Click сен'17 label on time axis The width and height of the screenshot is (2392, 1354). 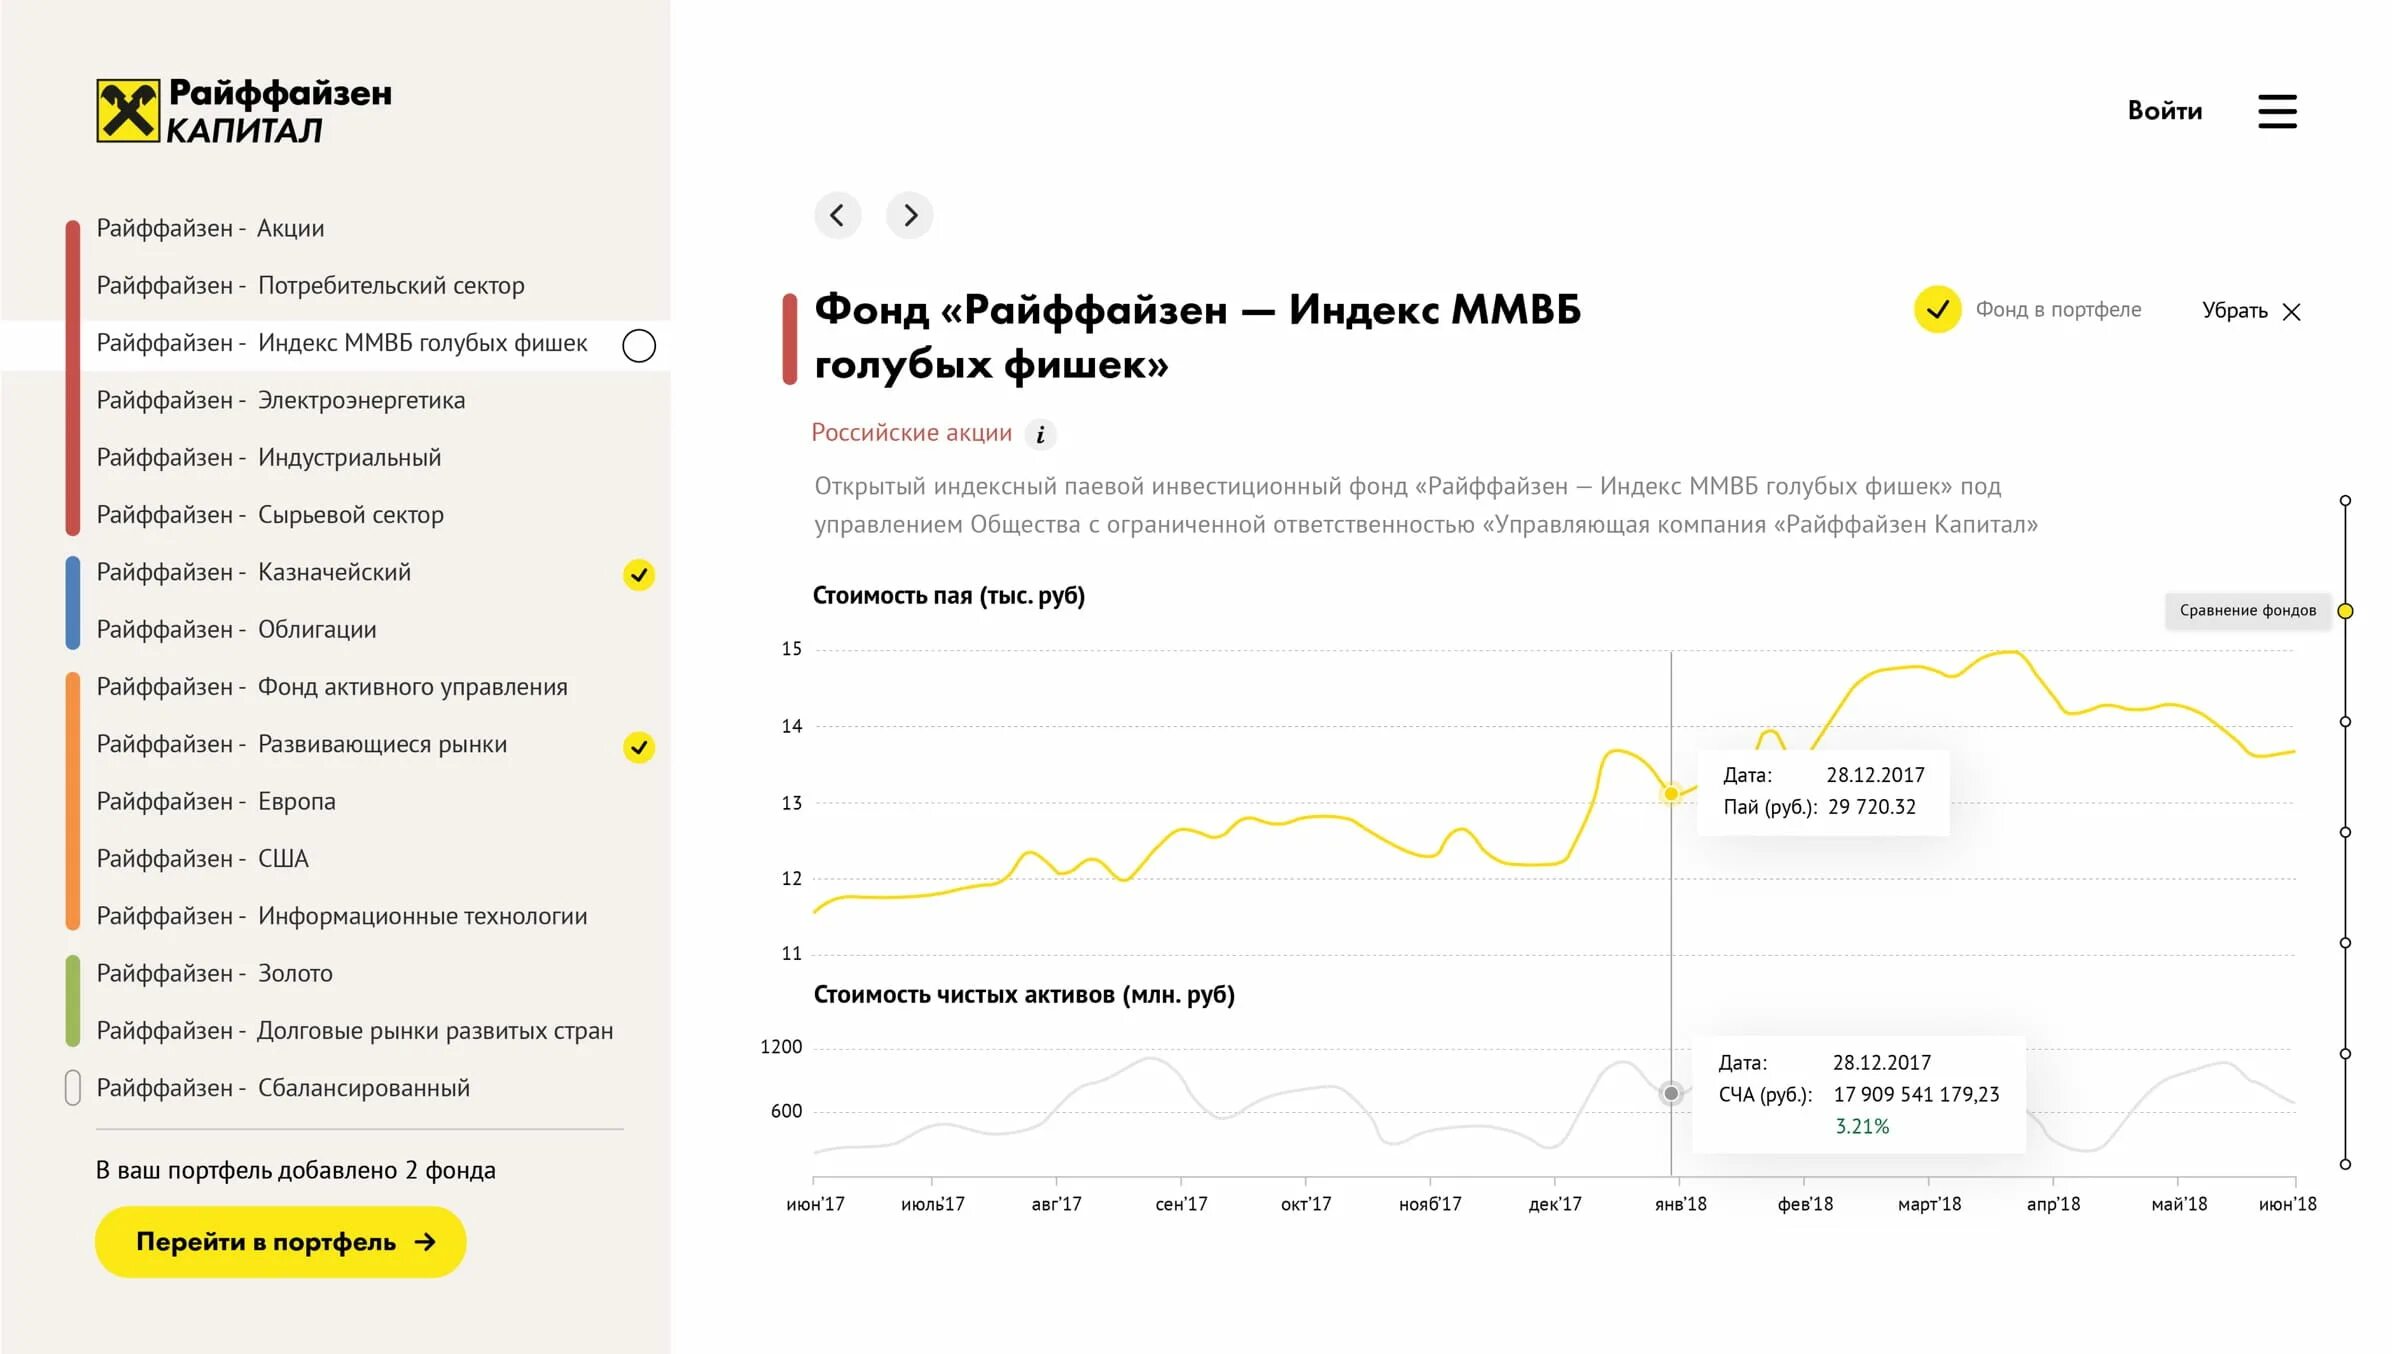click(x=1181, y=1204)
